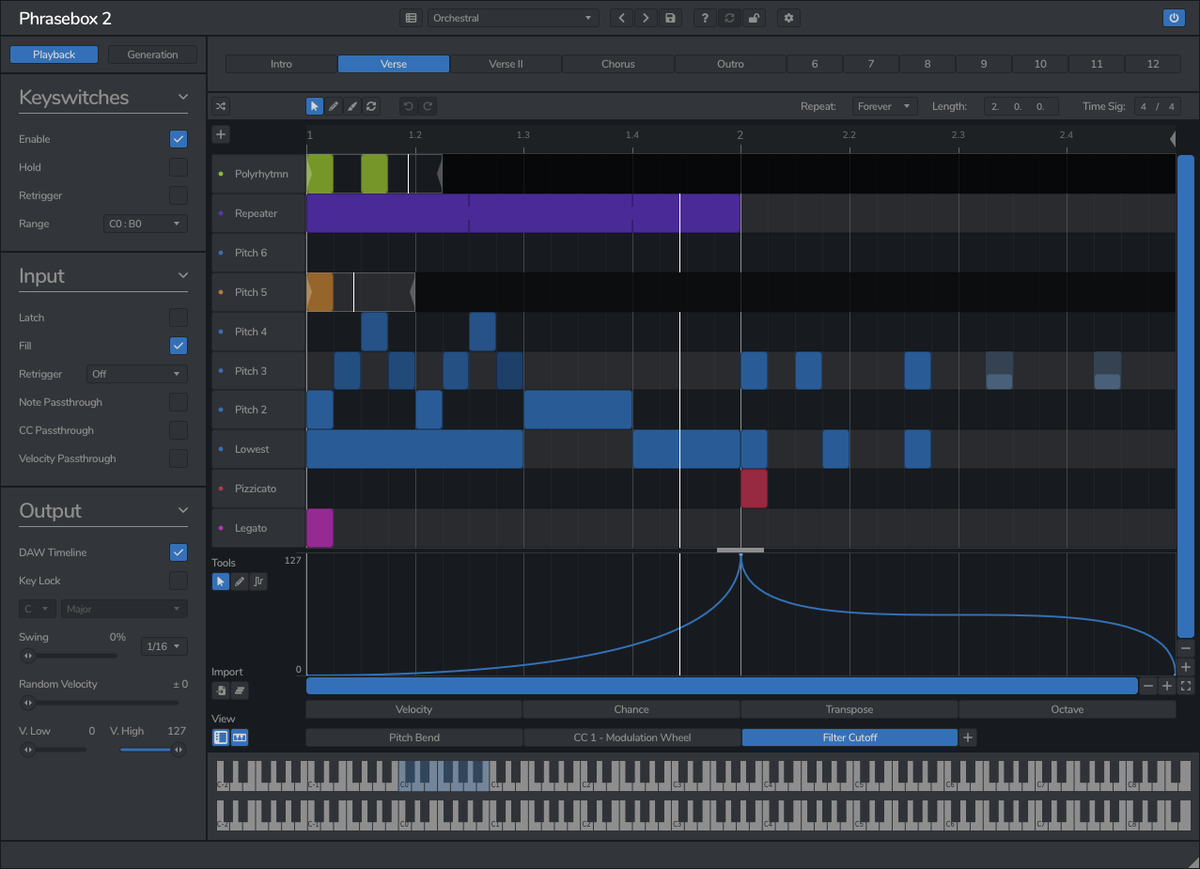Open Input Retrigger Off dropdown
This screenshot has height=869, width=1200.
(137, 374)
